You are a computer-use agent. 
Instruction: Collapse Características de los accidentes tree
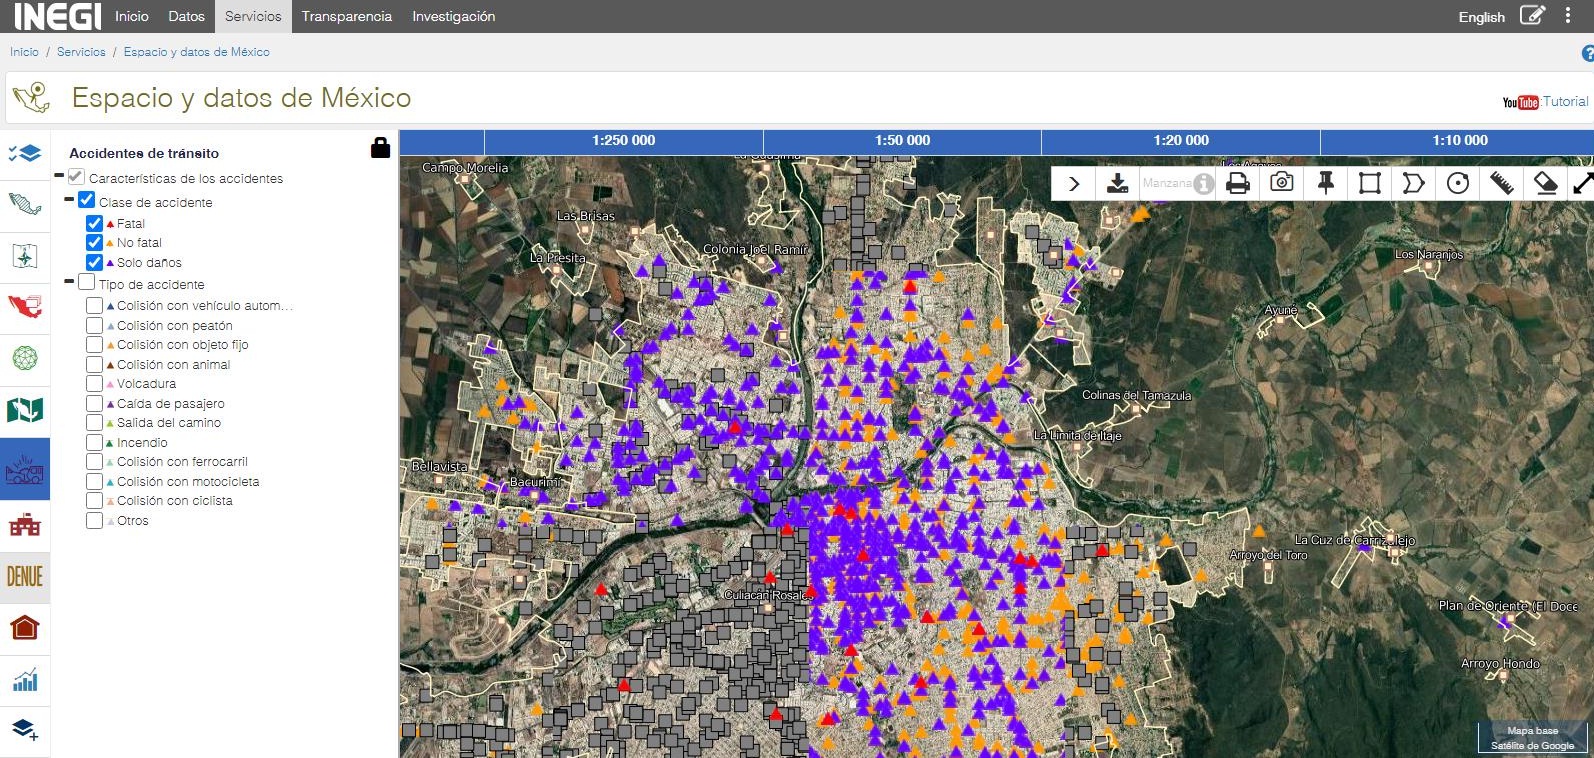59,177
